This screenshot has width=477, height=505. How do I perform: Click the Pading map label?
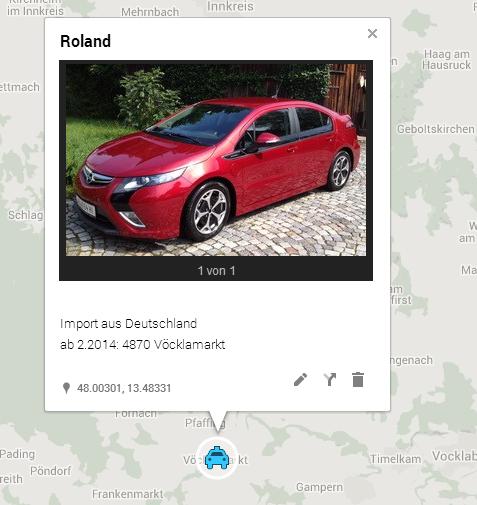(17, 454)
